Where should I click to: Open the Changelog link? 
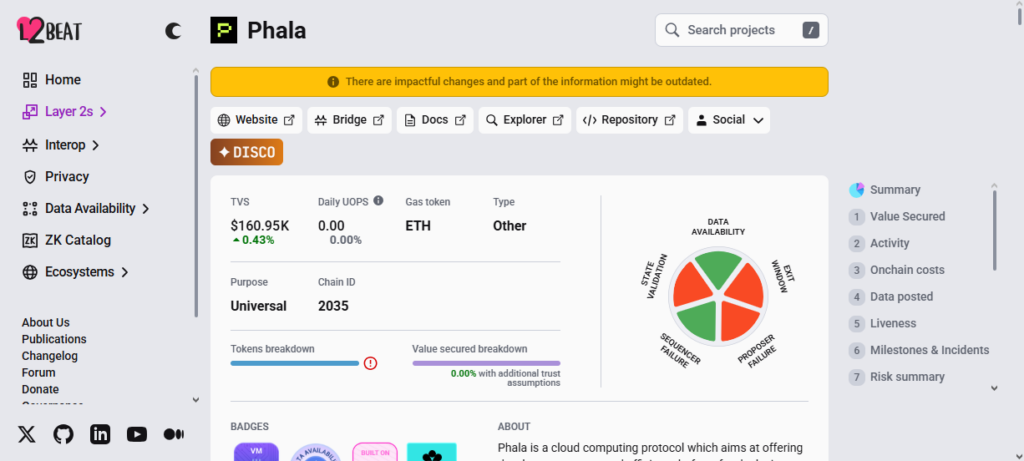coord(50,356)
